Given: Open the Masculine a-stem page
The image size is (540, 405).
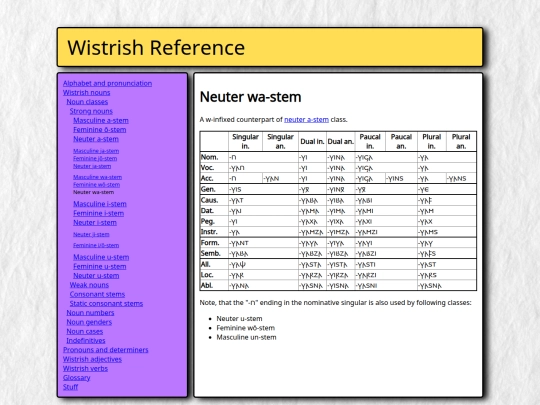Looking at the screenshot, I should pyautogui.click(x=101, y=121).
